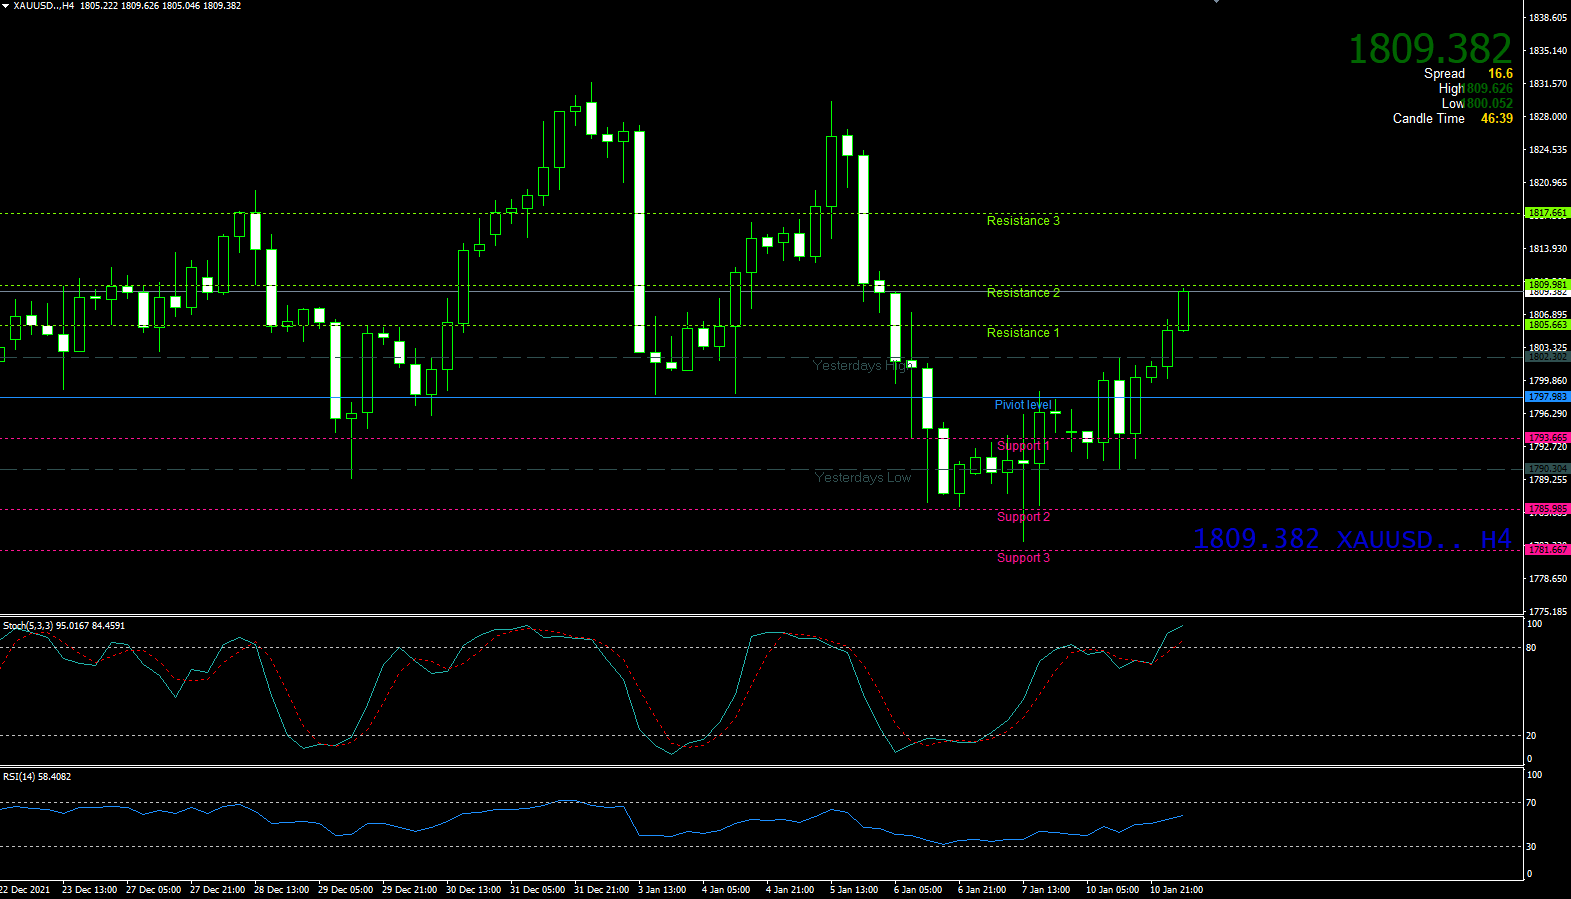Image resolution: width=1571 pixels, height=899 pixels.
Task: Select the Support 3 label
Action: coord(1023,558)
